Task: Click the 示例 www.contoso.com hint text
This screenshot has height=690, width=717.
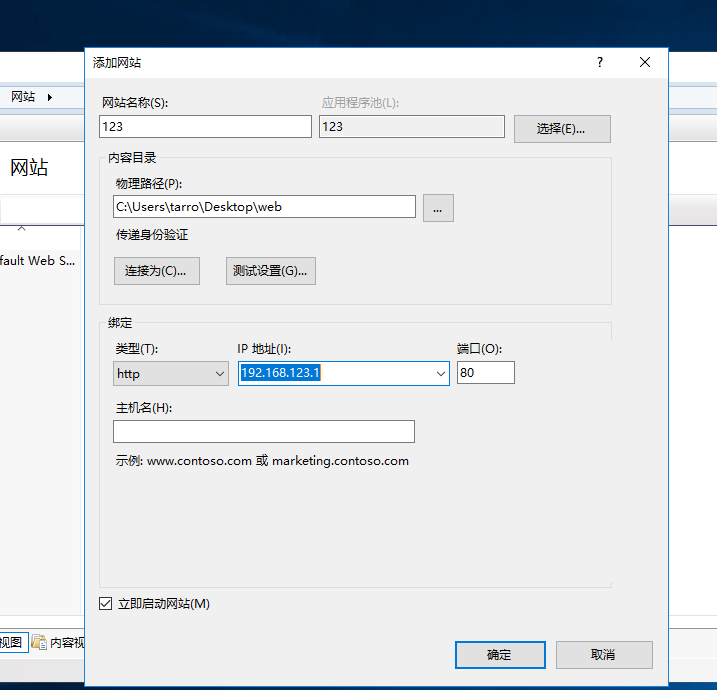Action: coord(262,460)
